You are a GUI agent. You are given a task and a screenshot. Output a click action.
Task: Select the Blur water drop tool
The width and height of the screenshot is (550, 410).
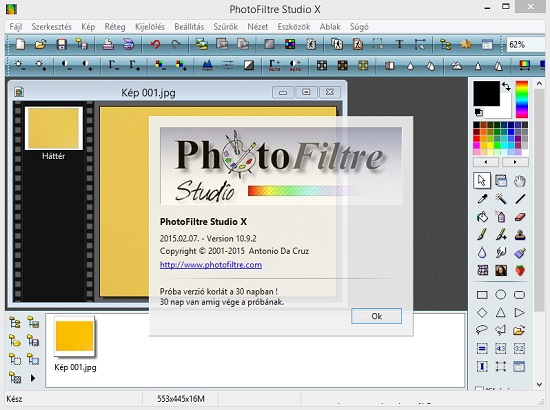[x=482, y=253]
